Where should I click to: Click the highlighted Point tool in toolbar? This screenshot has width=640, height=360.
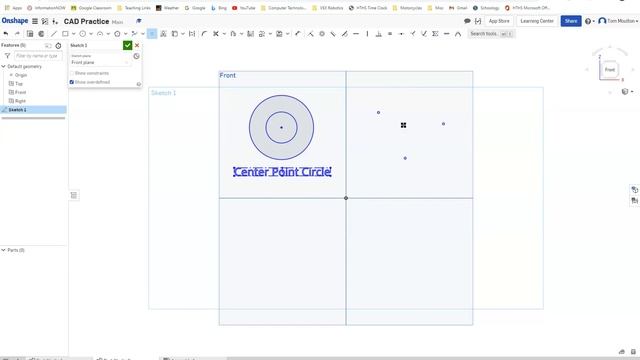[x=152, y=34]
